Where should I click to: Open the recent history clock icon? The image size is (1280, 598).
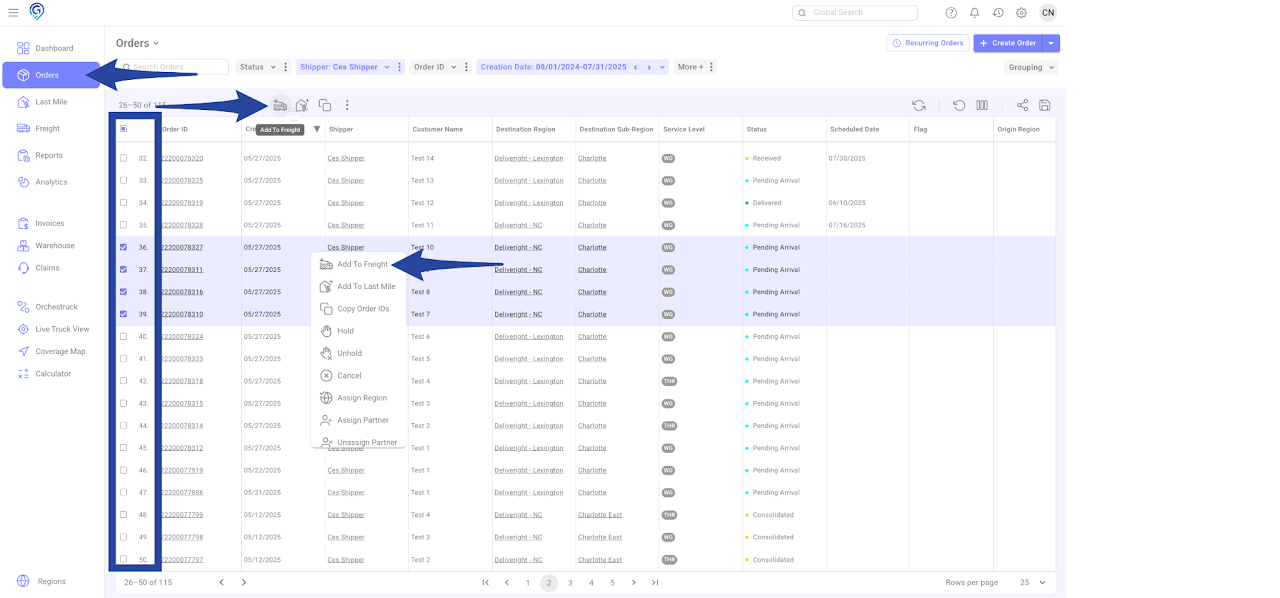[x=998, y=13]
